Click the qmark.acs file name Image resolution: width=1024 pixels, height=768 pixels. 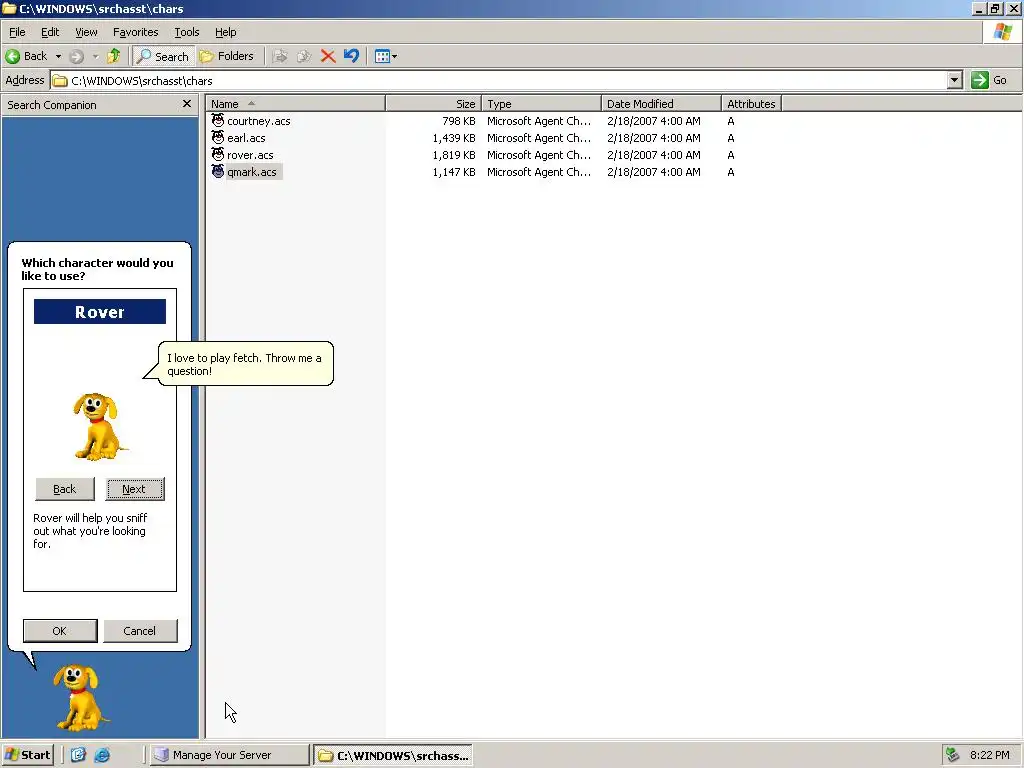[252, 172]
